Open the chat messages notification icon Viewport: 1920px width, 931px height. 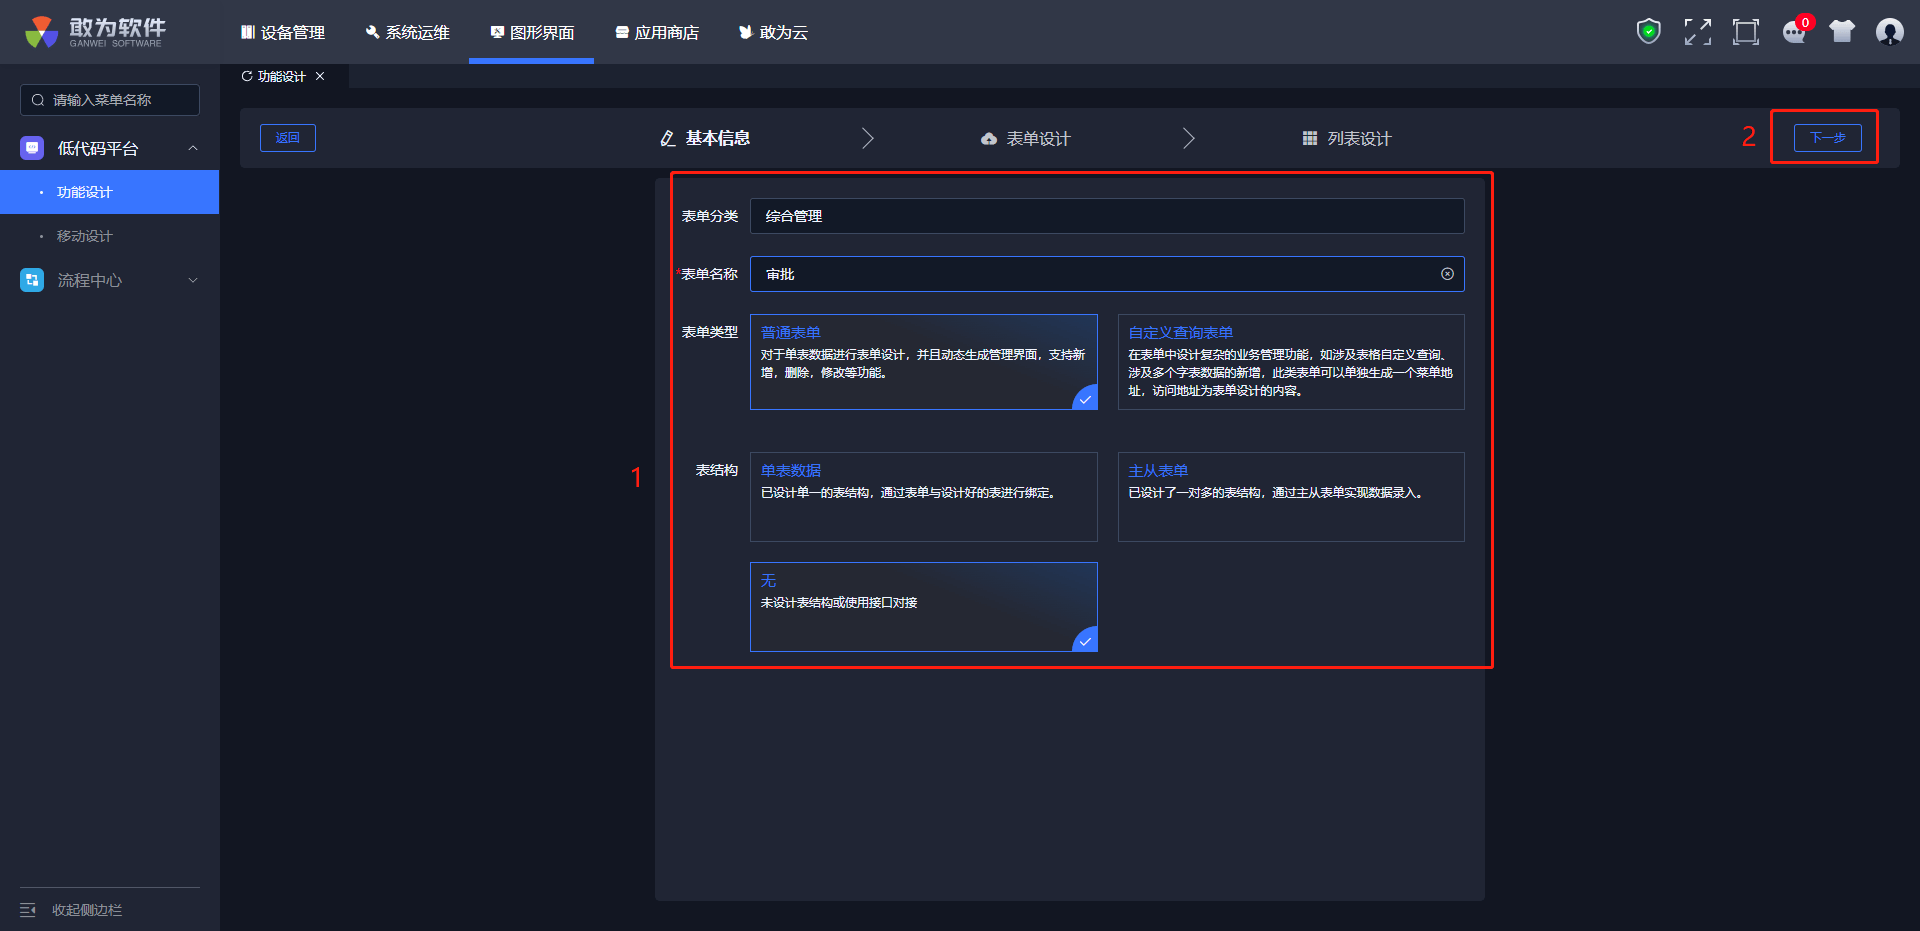pyautogui.click(x=1794, y=32)
